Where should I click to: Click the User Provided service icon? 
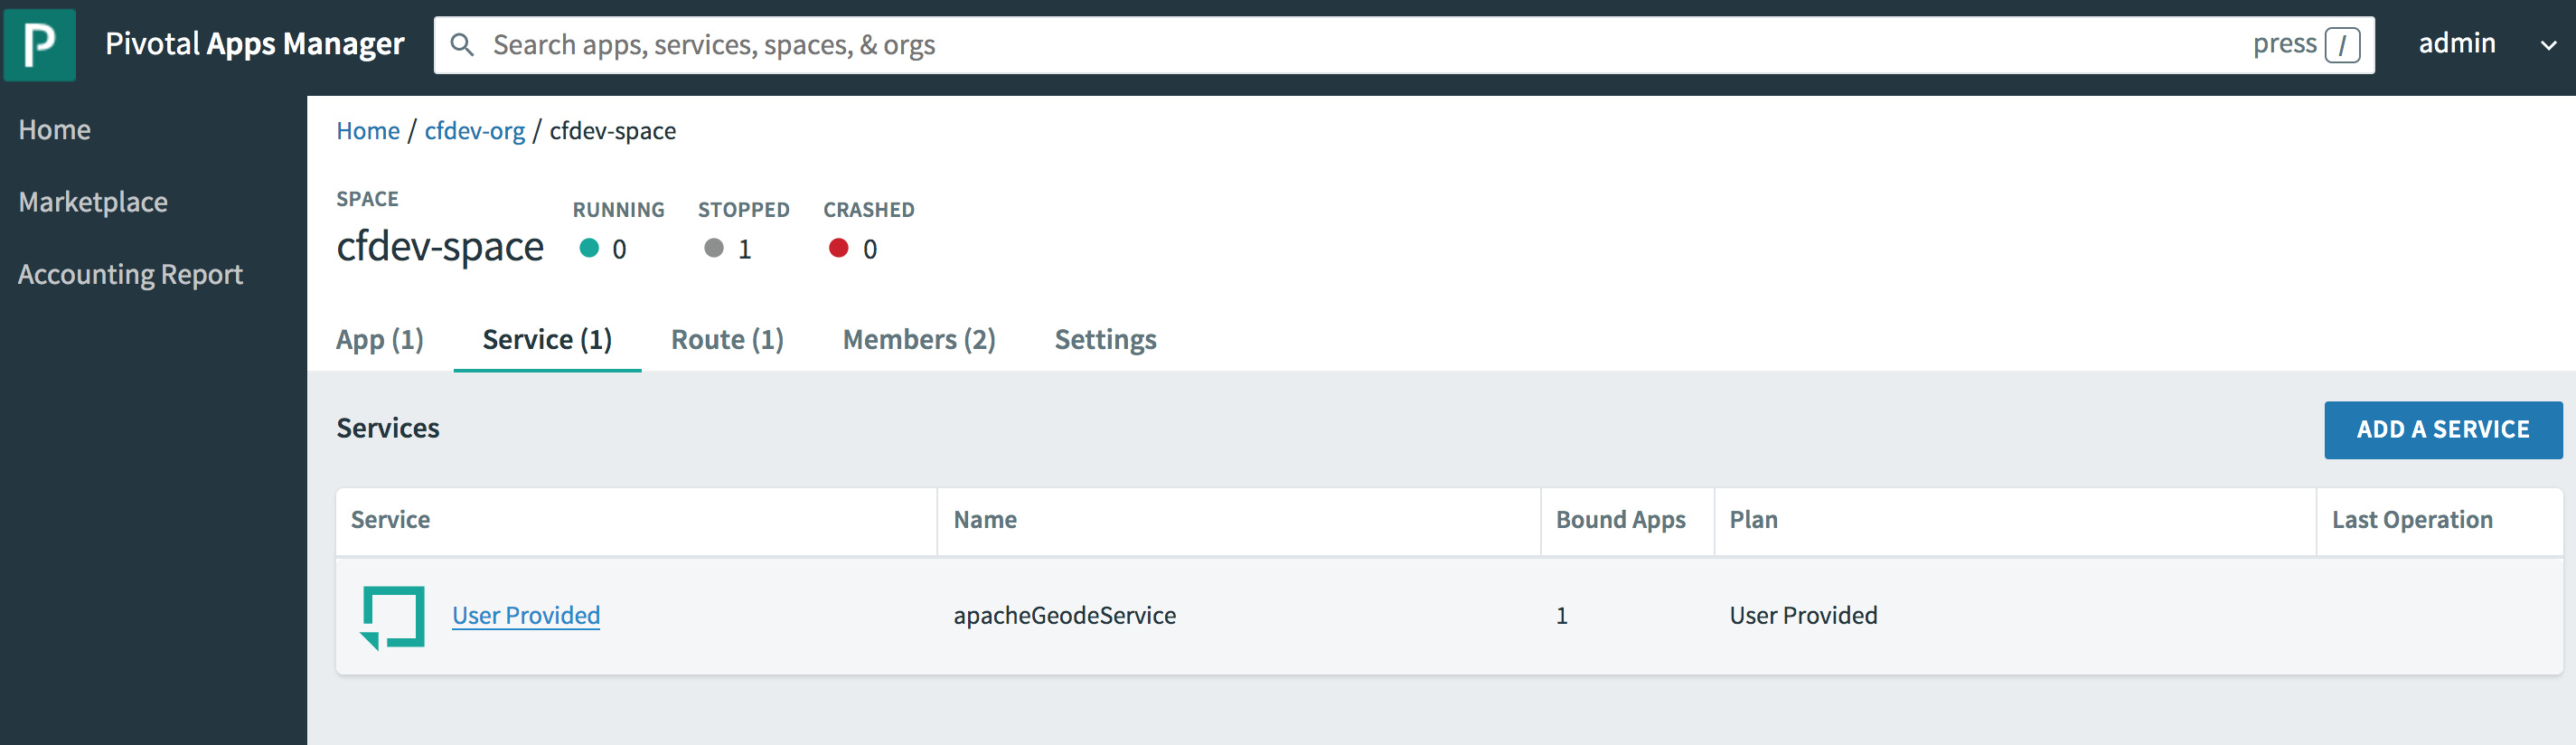[x=392, y=617]
